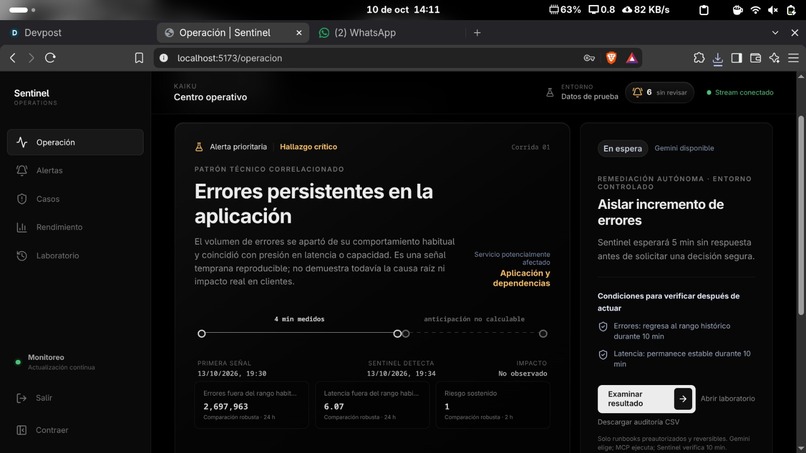Click the Aplicación y dependencias label
The image size is (806, 453).
click(x=521, y=278)
